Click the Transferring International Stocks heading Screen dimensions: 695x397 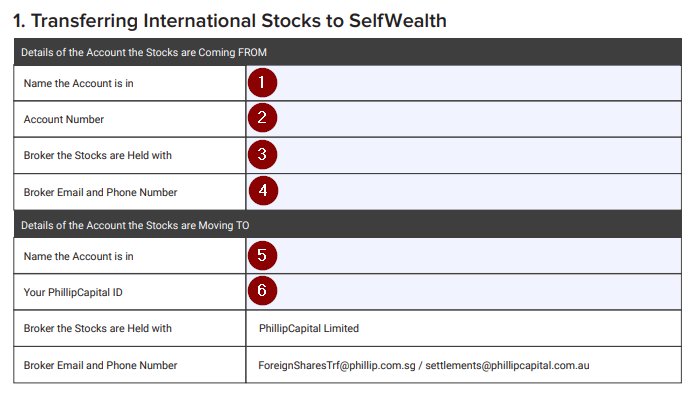click(230, 21)
